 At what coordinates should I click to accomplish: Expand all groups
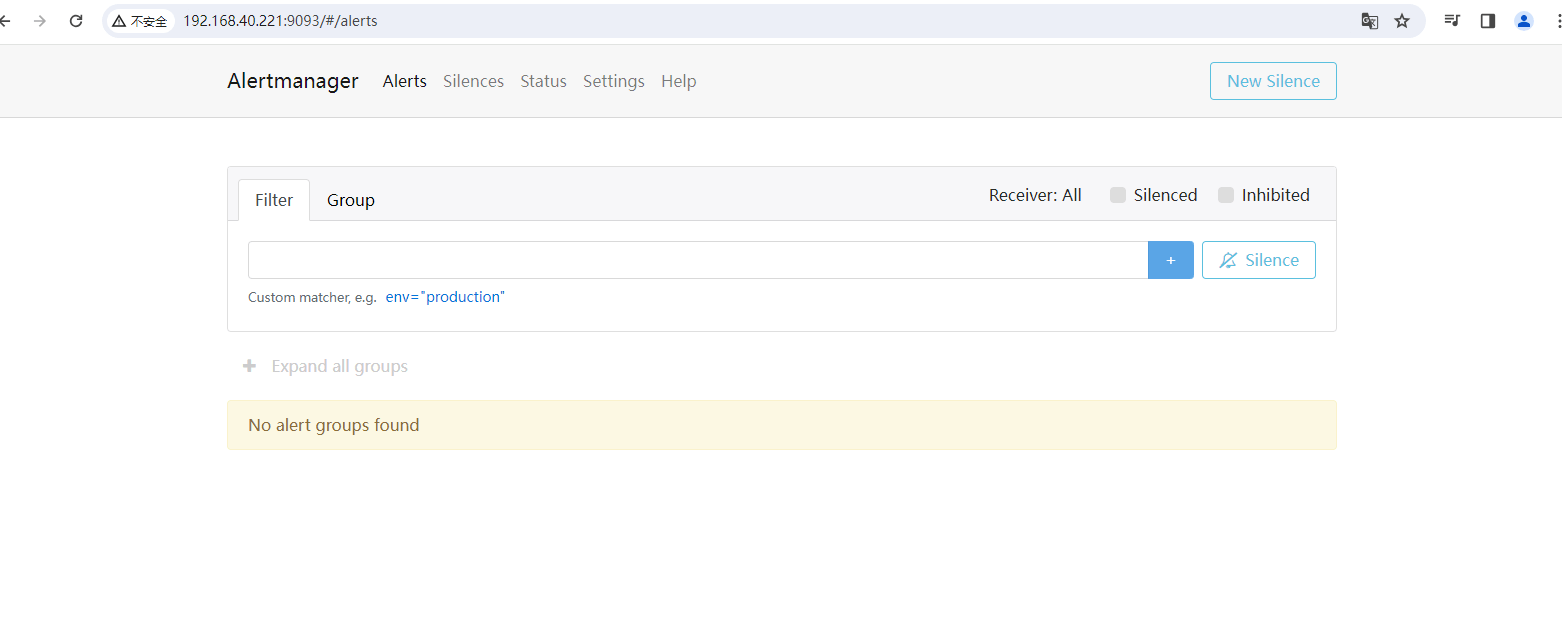click(326, 366)
